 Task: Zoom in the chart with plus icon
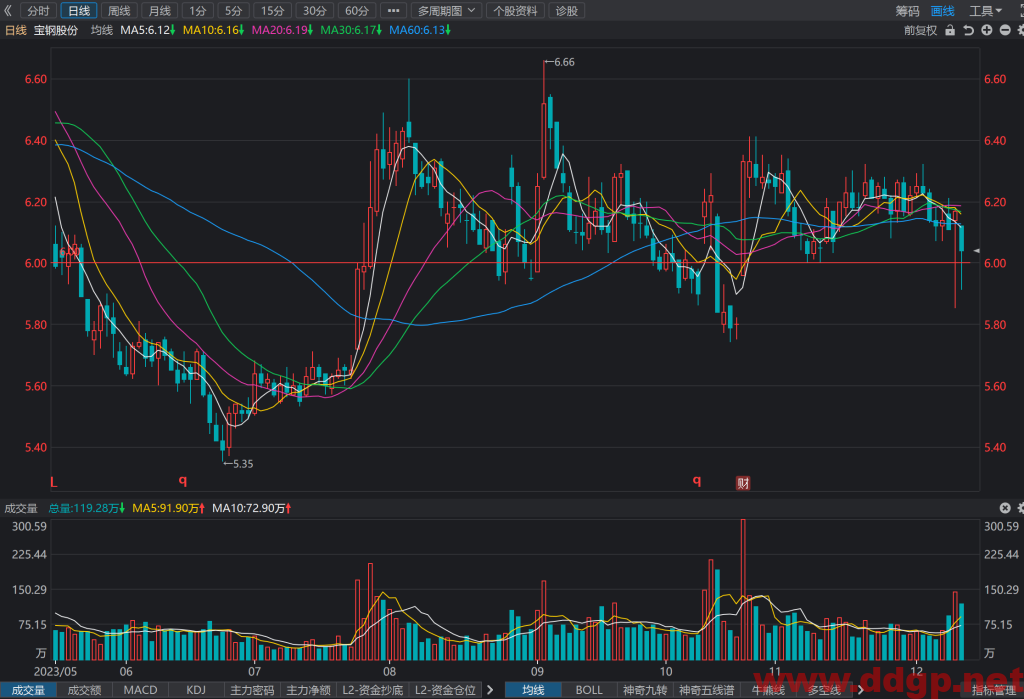987,30
